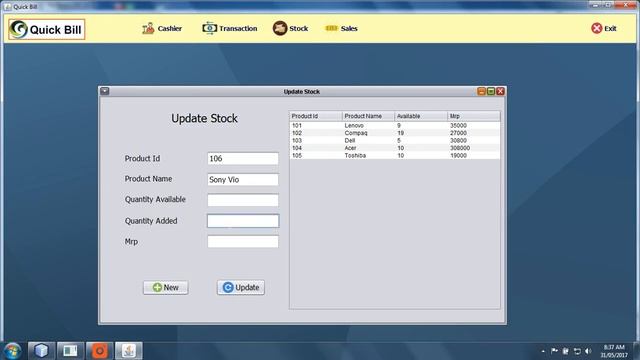Viewport: 640px width, 360px height.
Task: Focus the Product Id field
Action: (243, 158)
